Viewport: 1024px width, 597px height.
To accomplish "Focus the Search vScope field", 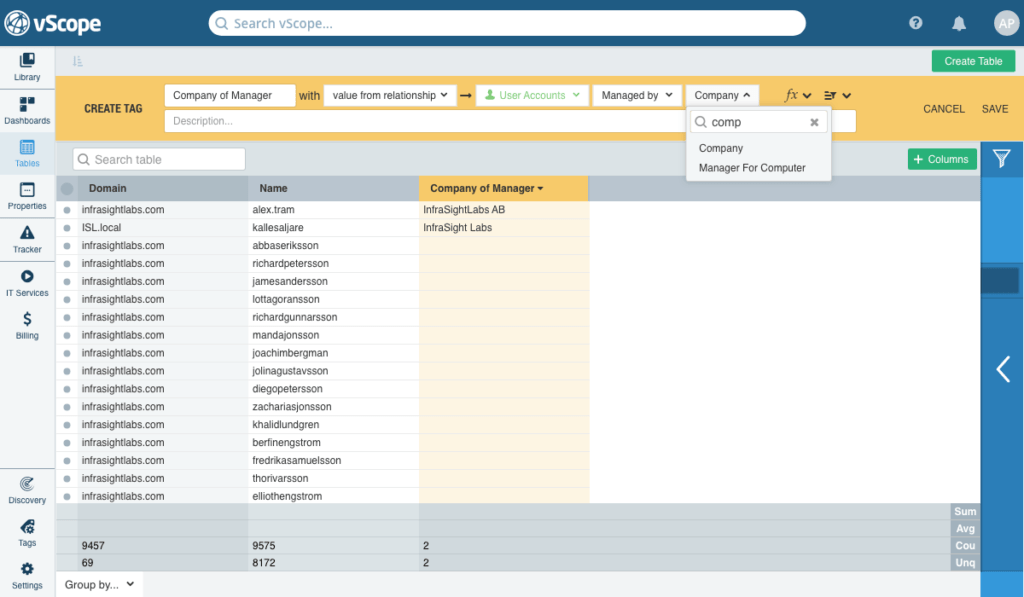I will click(x=507, y=24).
